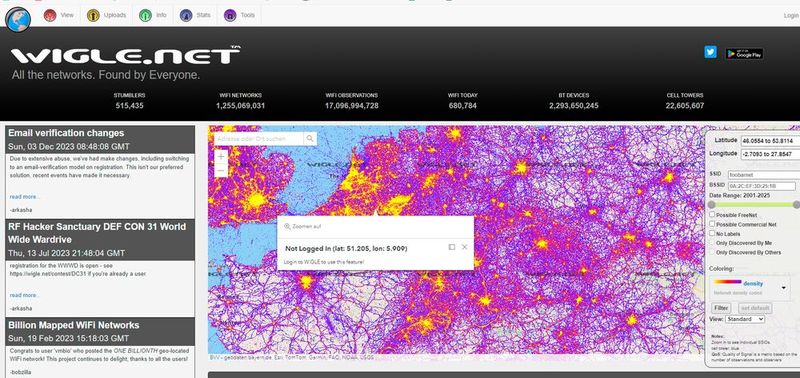Click the Latitude range field
The image size is (800, 378).
(771, 140)
